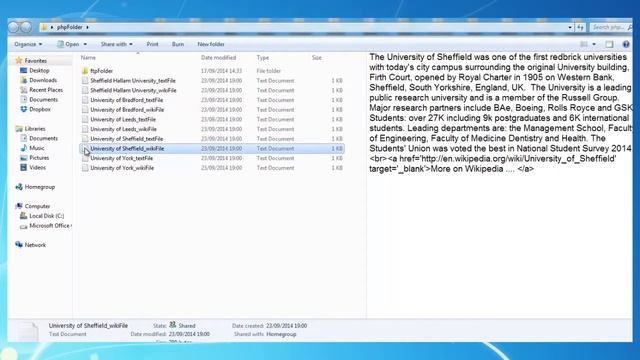Click the folder icon in address bar
Screen dimensions: 640x360
point(44,27)
